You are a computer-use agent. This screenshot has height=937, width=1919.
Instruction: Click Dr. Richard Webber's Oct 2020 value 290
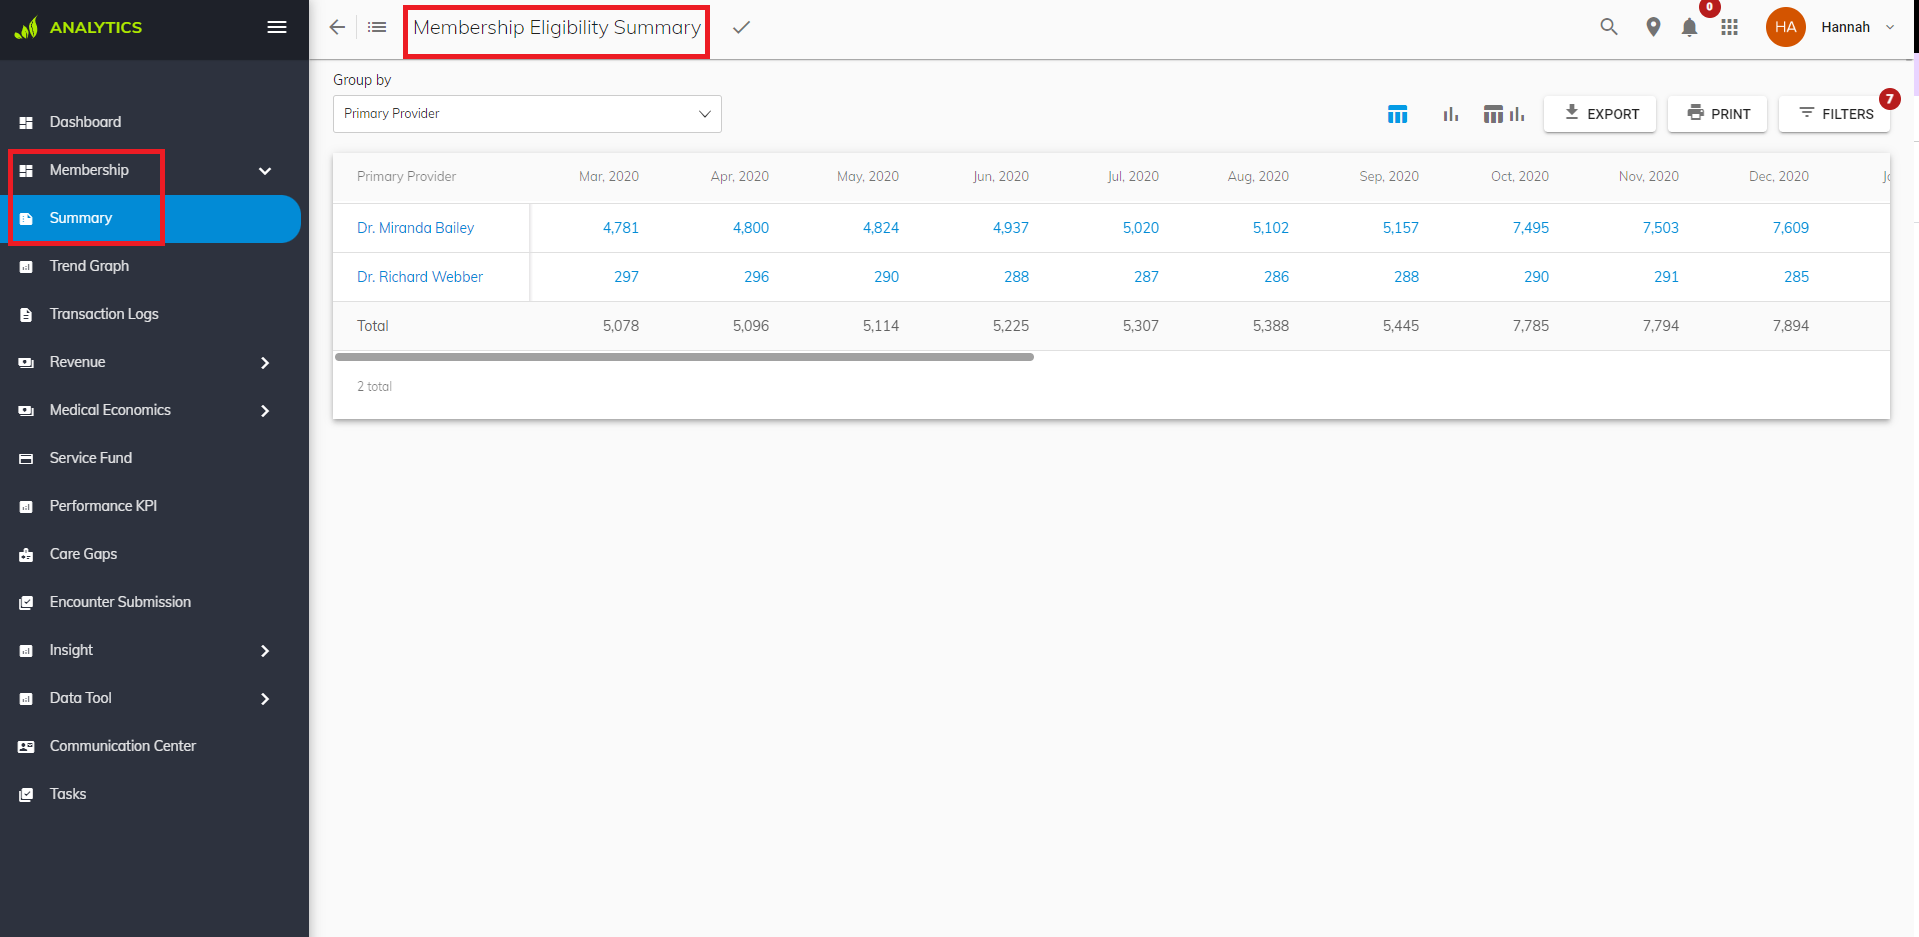click(x=1536, y=277)
